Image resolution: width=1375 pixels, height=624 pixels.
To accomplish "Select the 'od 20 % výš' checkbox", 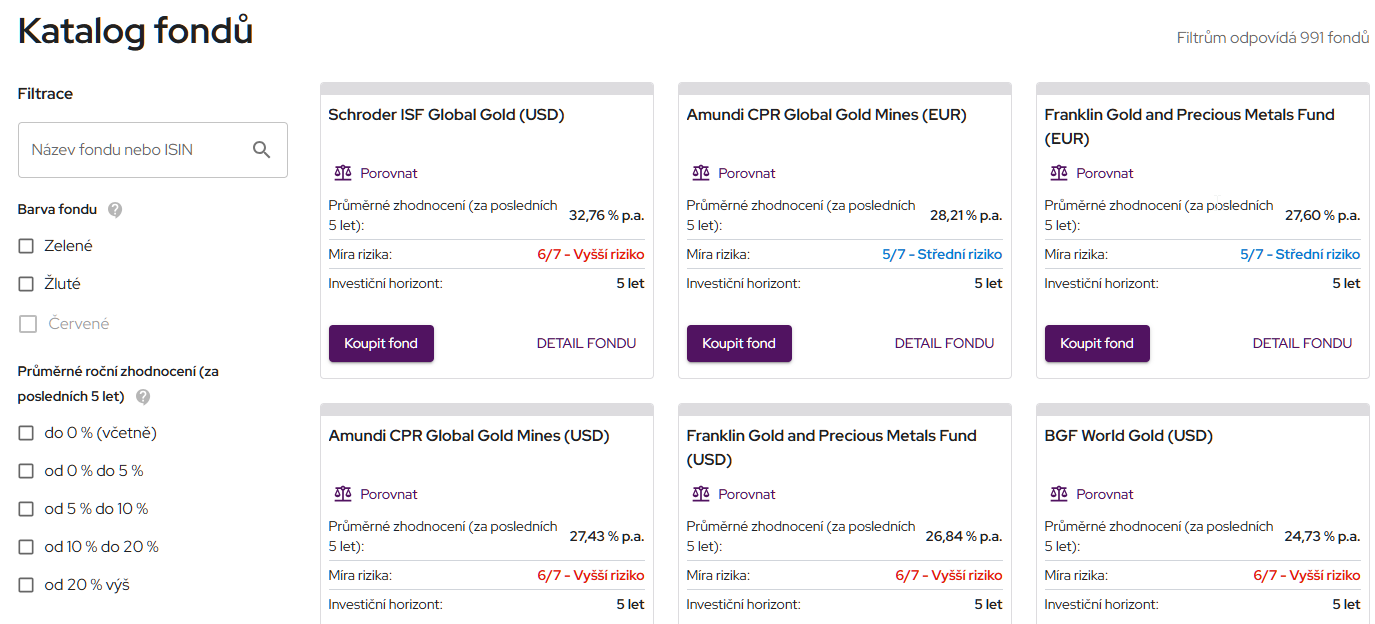I will pyautogui.click(x=26, y=585).
